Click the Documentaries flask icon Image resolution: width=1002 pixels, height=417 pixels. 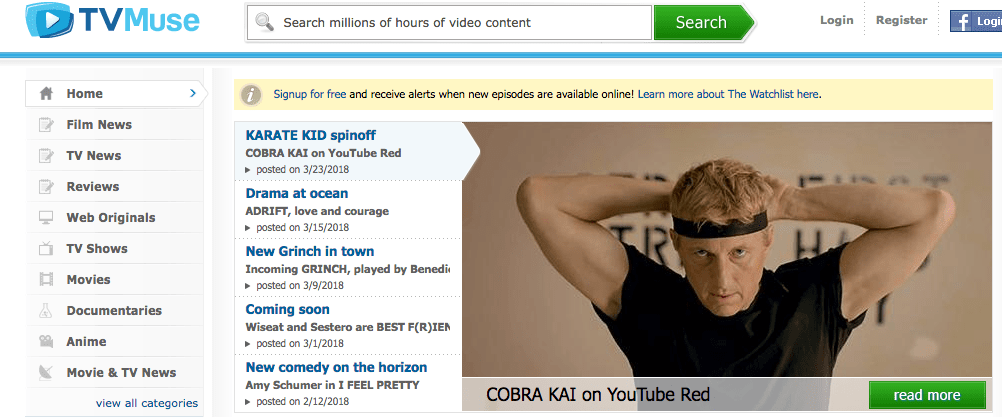46,310
